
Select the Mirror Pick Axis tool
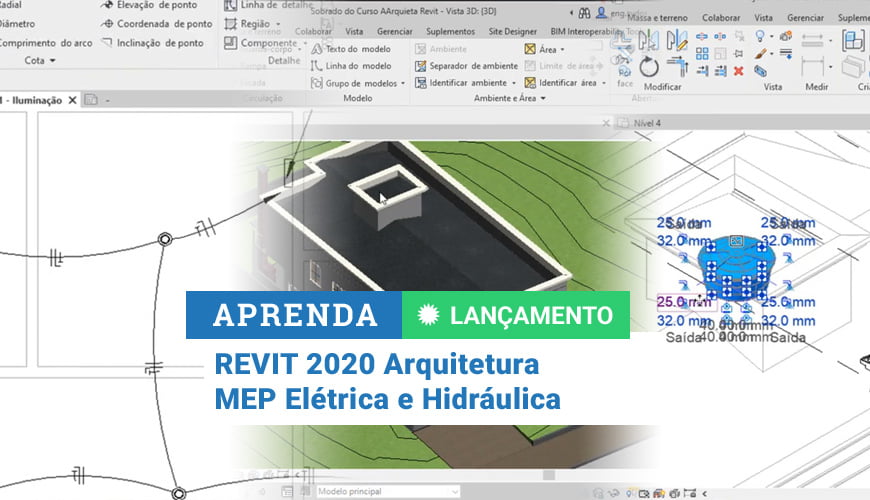coord(648,41)
